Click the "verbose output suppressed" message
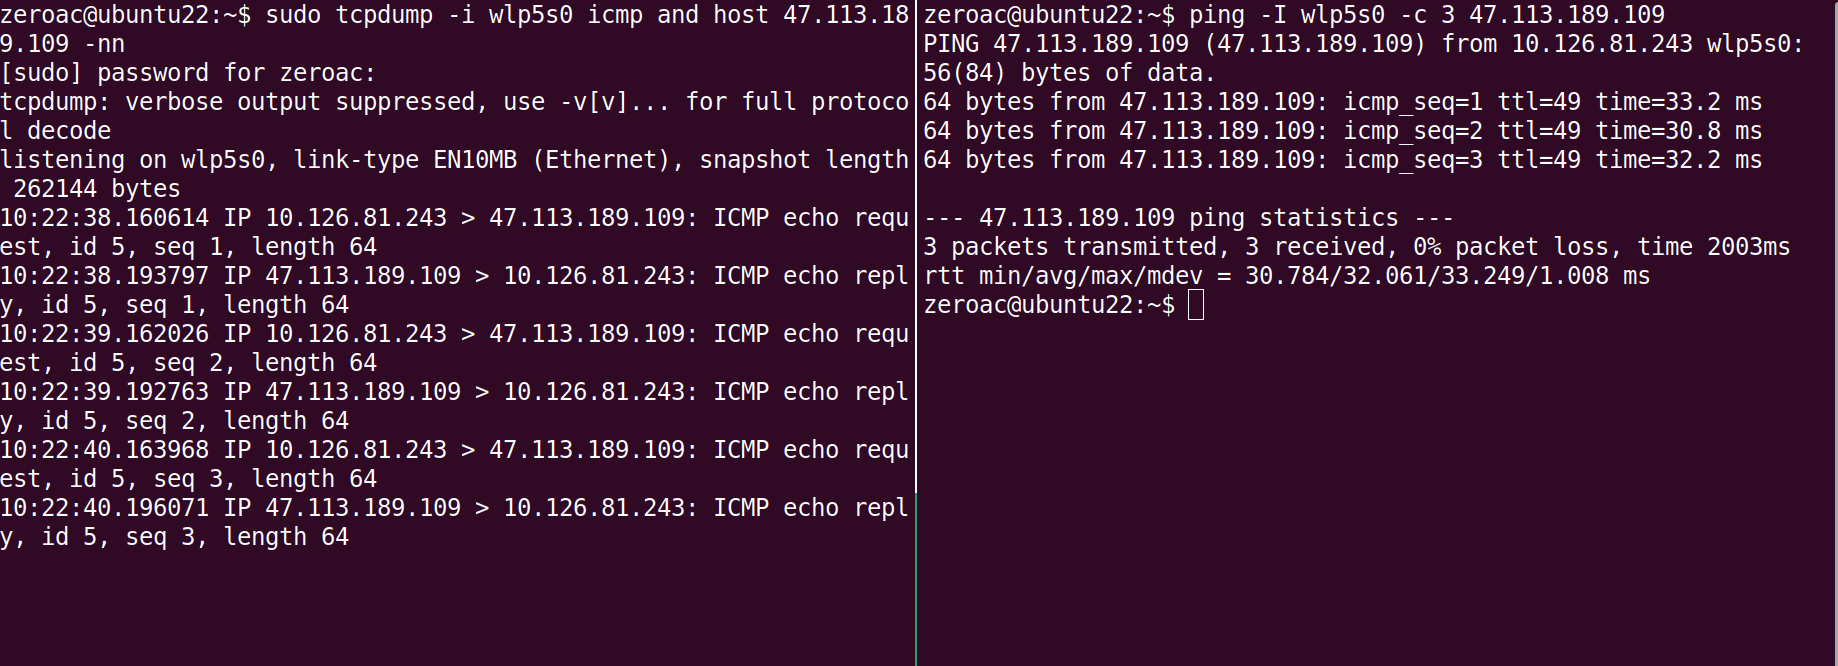The height and width of the screenshot is (666, 1838). (x=300, y=102)
